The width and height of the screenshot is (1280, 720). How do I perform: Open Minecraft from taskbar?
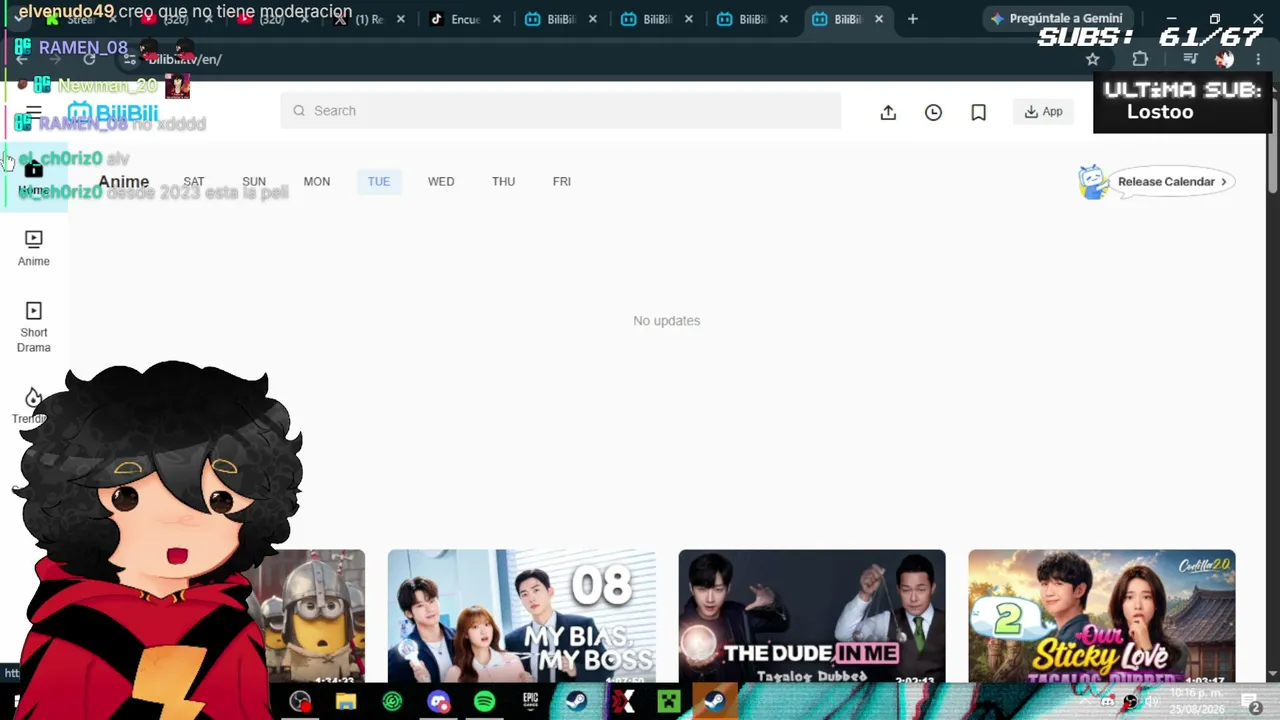(x=668, y=702)
